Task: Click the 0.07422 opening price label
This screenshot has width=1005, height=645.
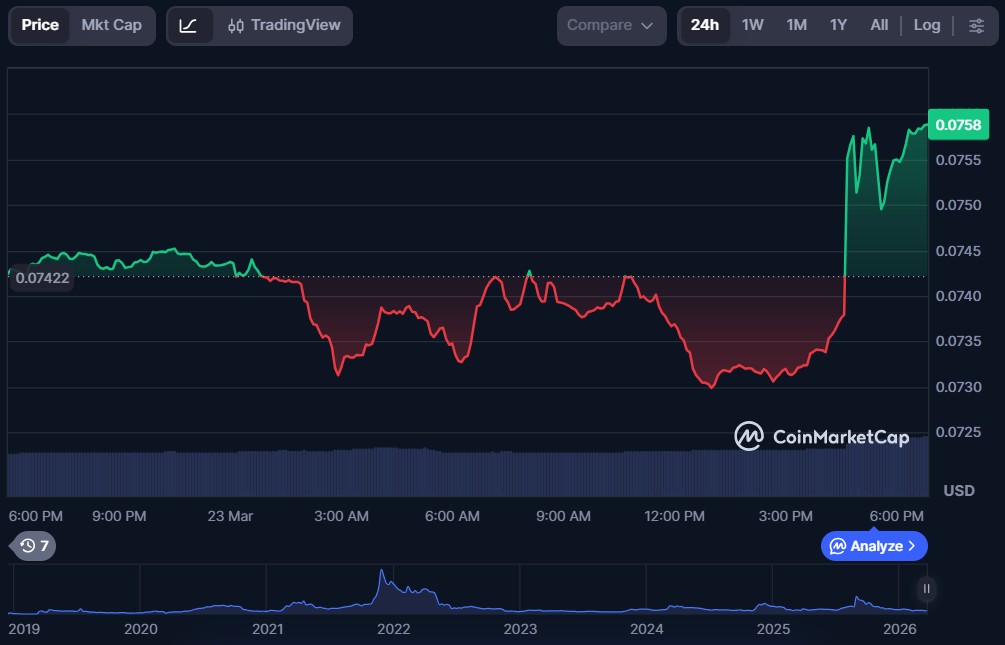Action: 42,279
